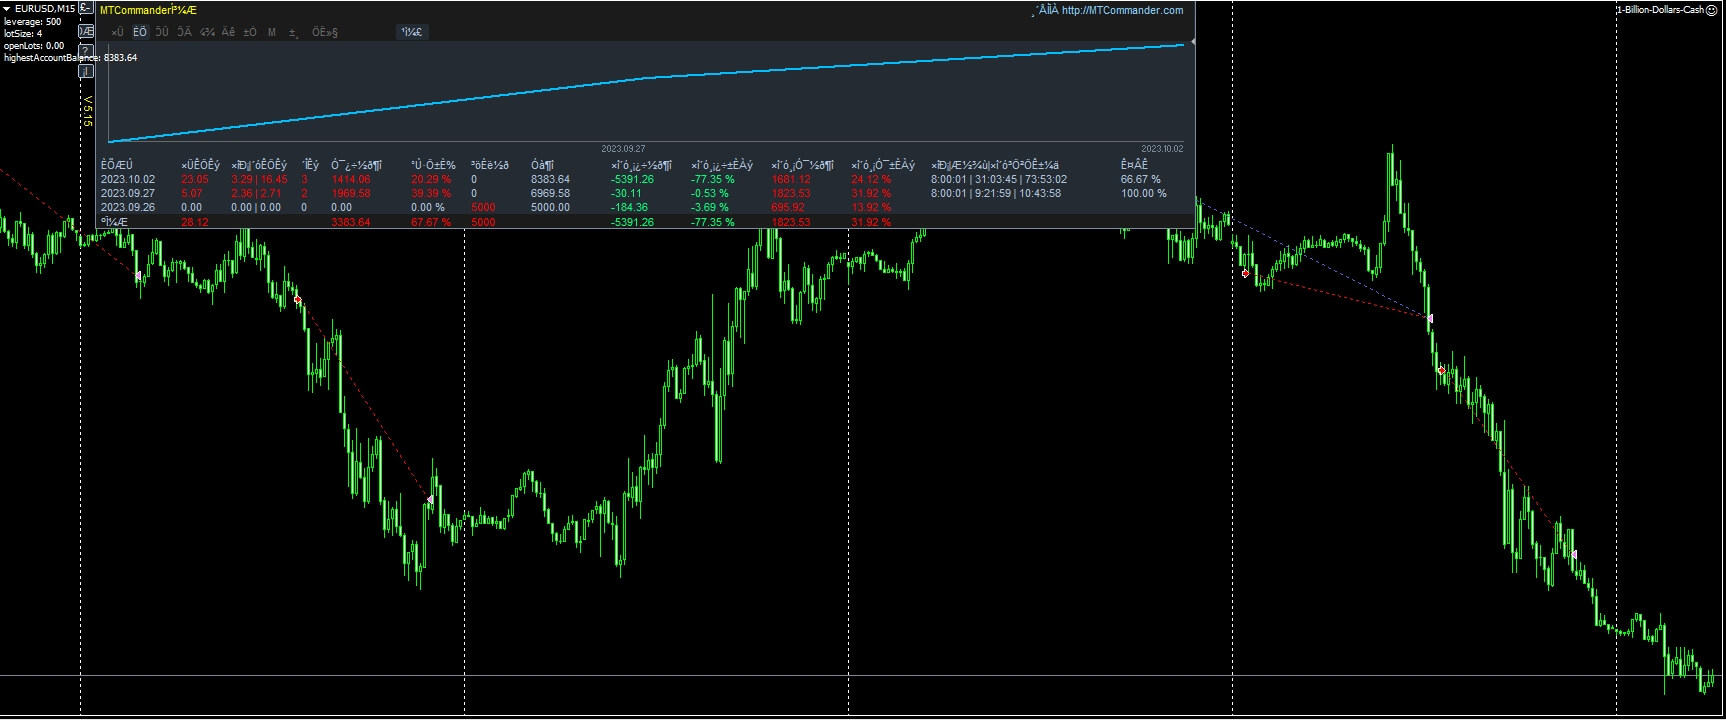Image resolution: width=1726 pixels, height=721 pixels.
Task: Click the side strip icon above the help icon
Action: click(87, 32)
